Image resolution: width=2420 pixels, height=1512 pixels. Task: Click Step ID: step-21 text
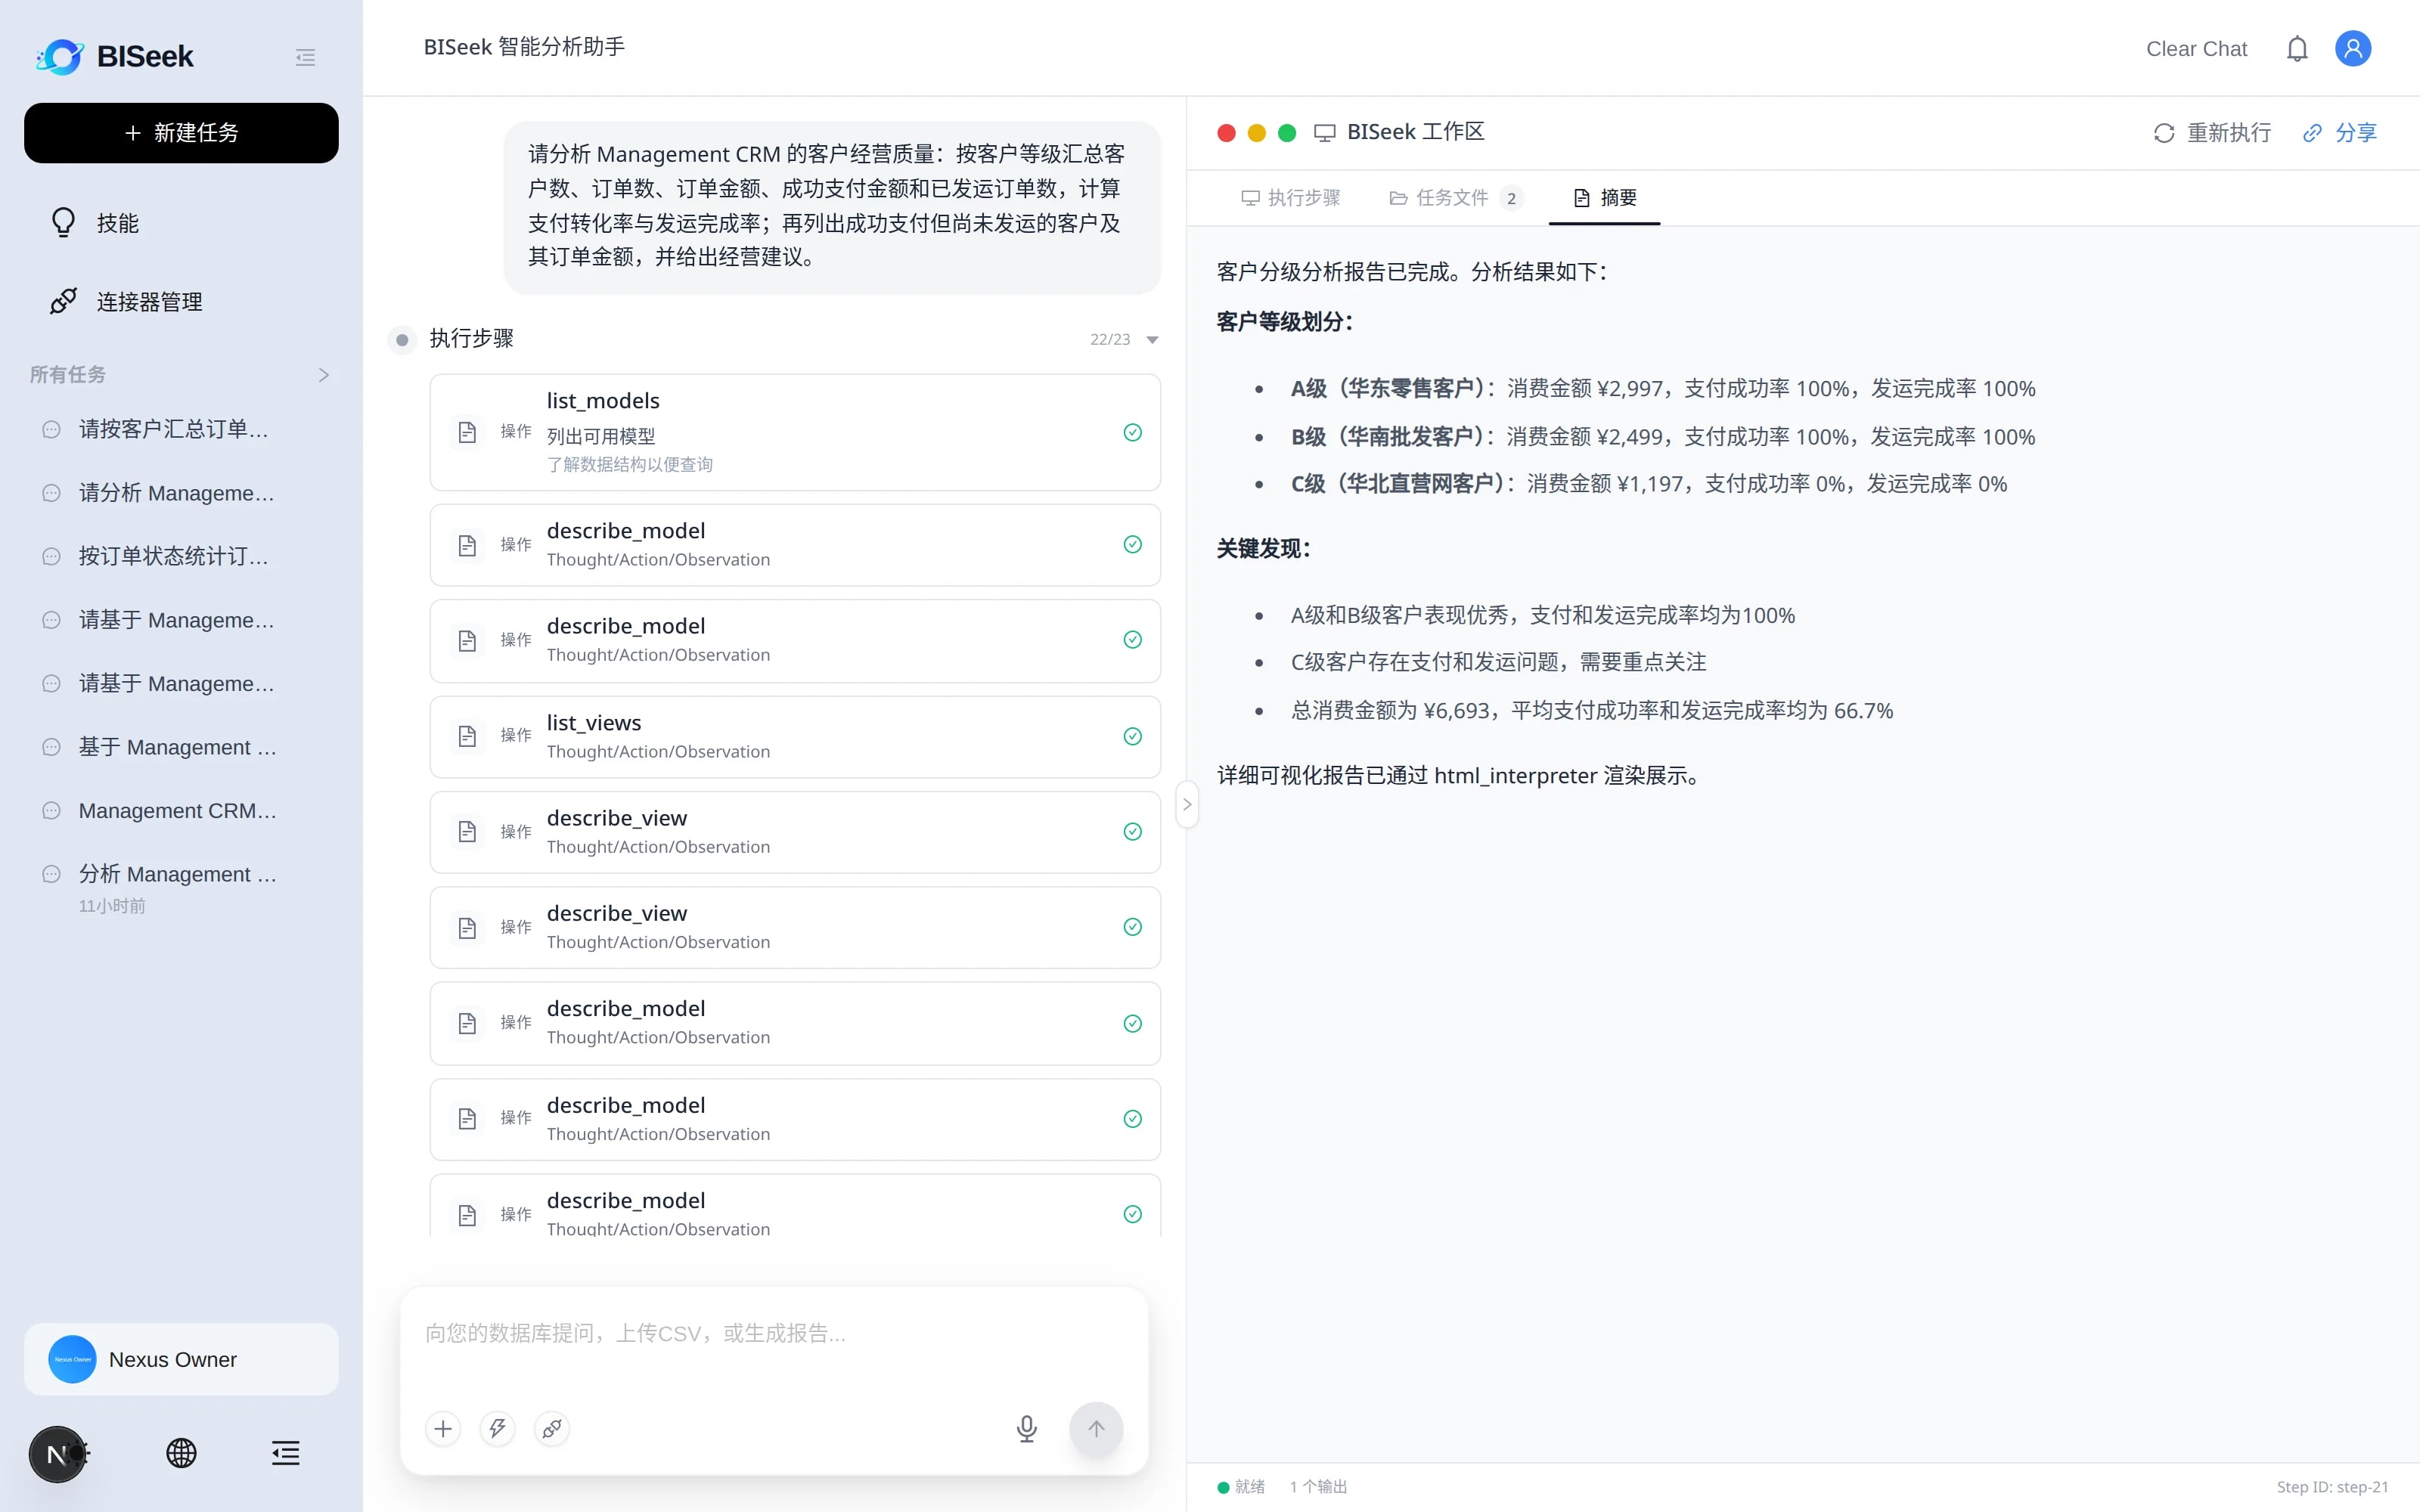pyautogui.click(x=2332, y=1486)
